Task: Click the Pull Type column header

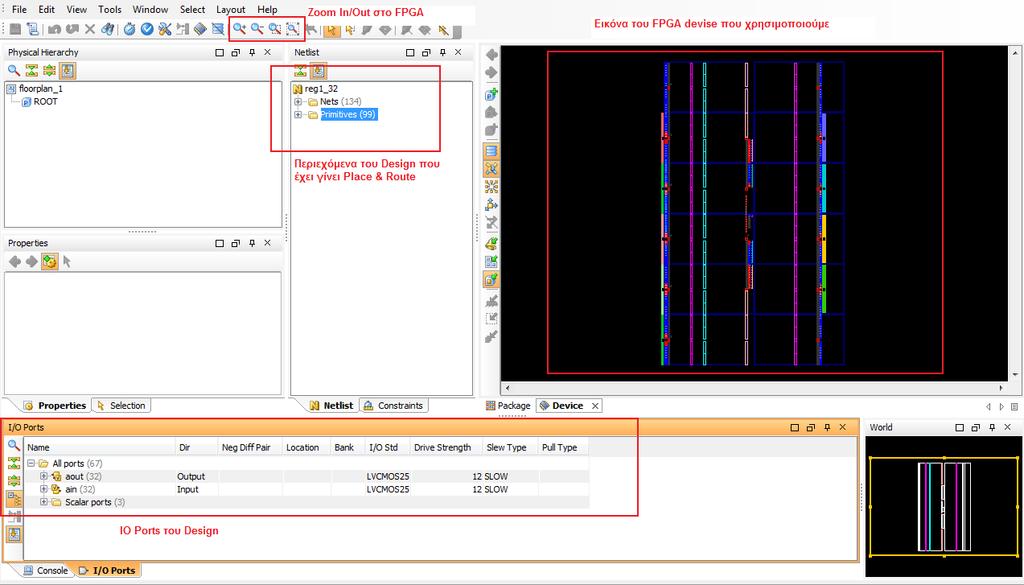Action: pos(563,447)
